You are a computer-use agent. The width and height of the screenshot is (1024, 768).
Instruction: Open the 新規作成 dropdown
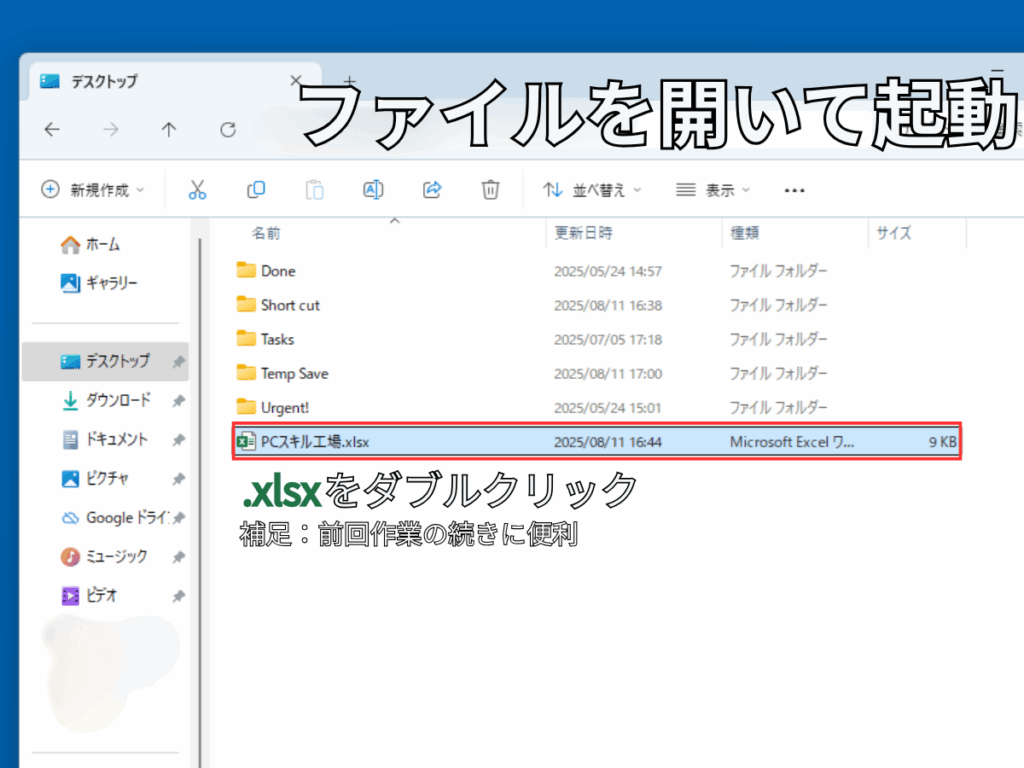tap(92, 190)
